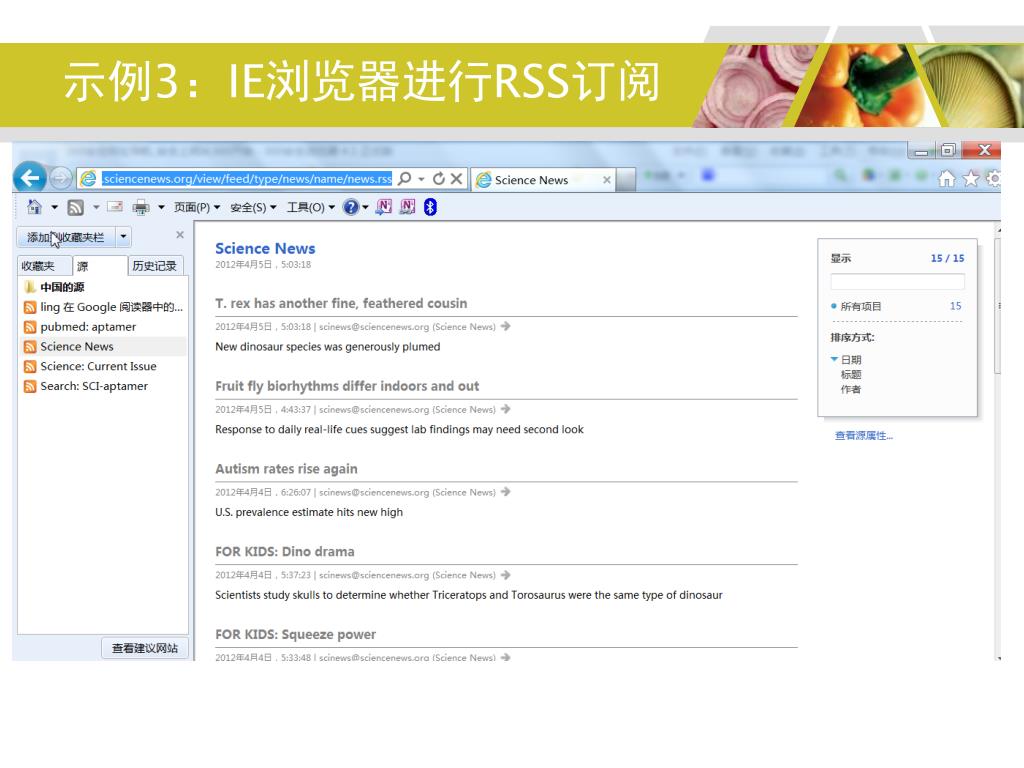Click the Science News feed title link

[265, 248]
